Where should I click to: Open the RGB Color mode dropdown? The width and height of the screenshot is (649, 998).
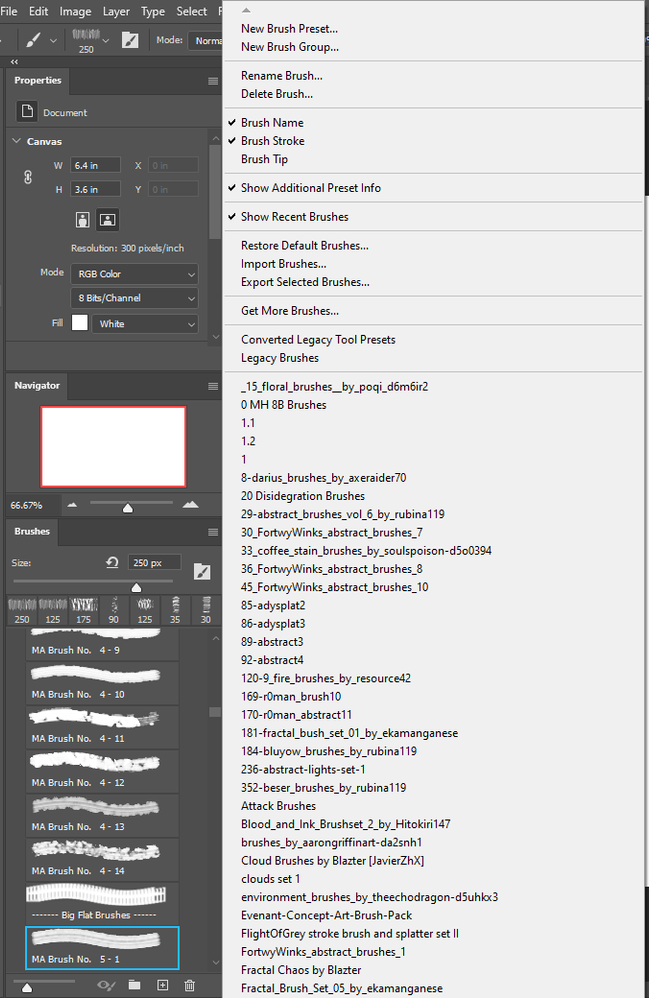[134, 274]
